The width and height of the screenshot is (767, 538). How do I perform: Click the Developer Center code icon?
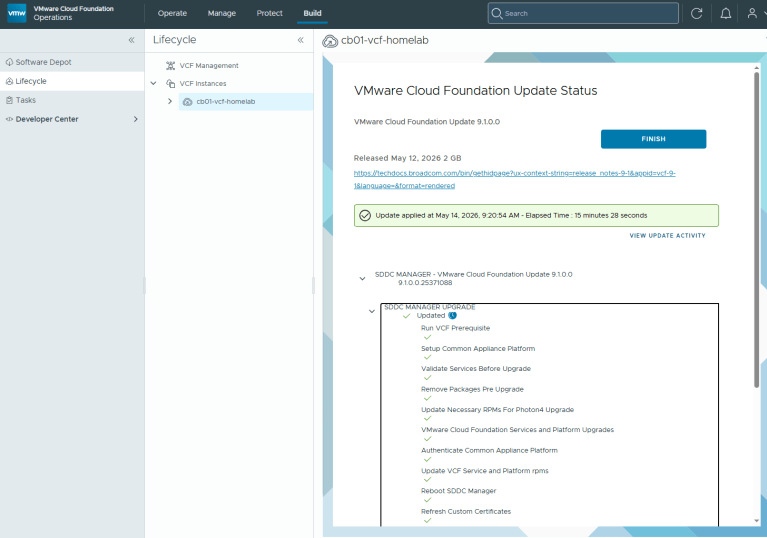coord(9,119)
